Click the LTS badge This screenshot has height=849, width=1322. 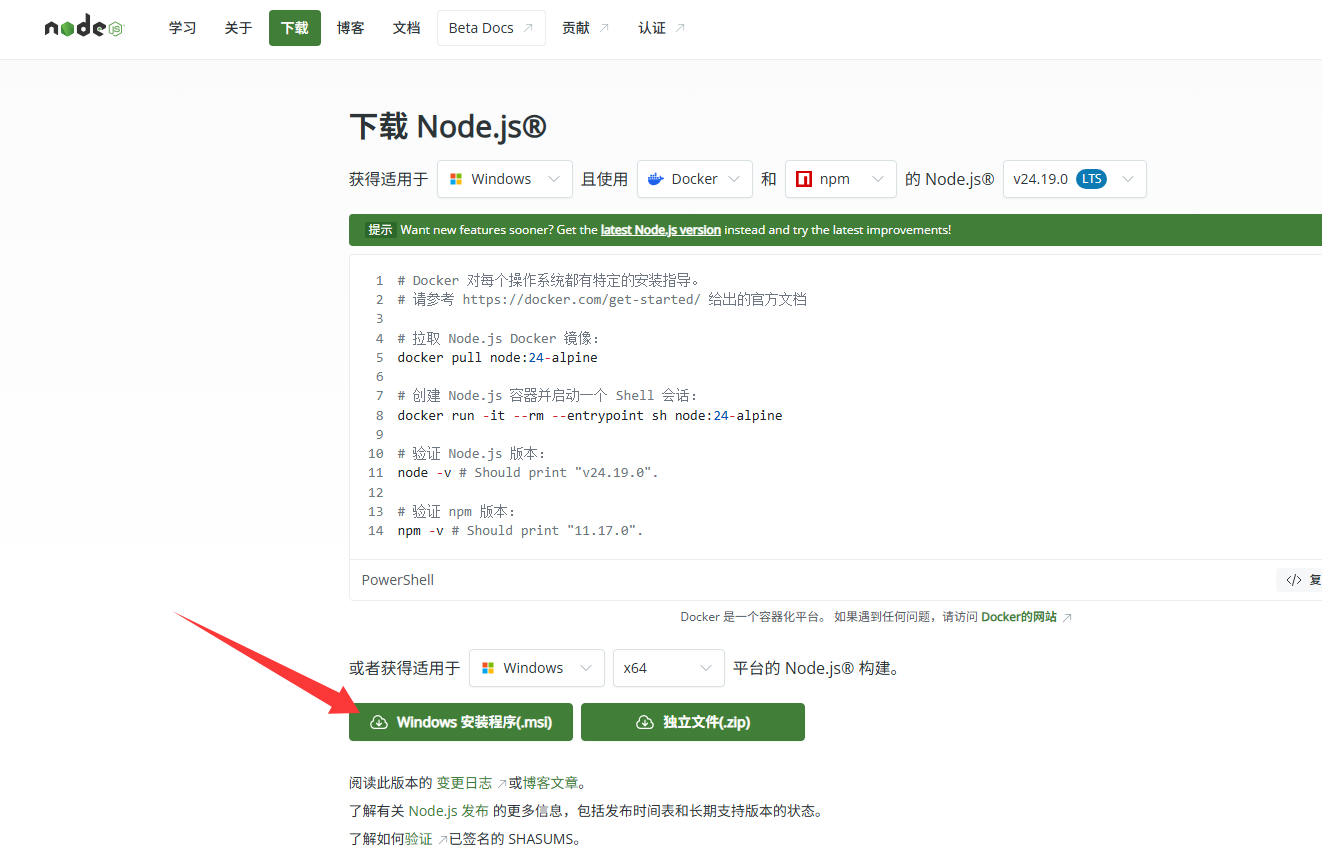1092,179
